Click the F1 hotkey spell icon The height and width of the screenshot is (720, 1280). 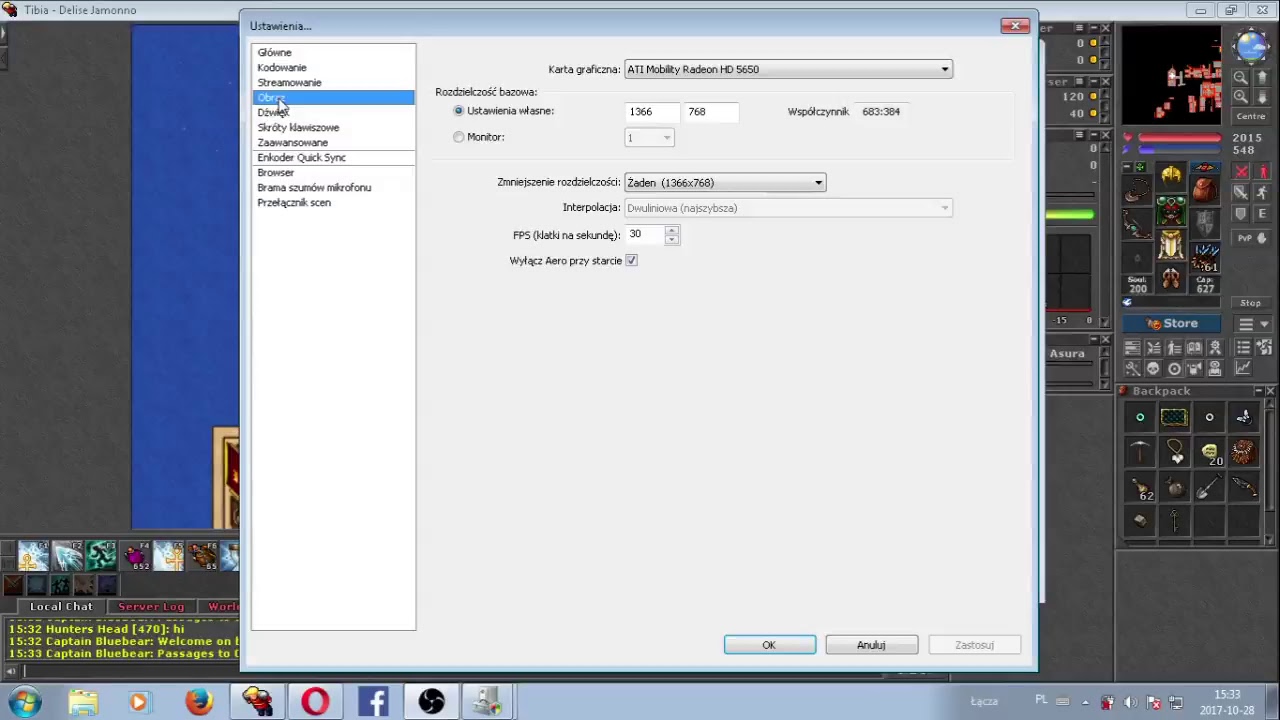33,556
